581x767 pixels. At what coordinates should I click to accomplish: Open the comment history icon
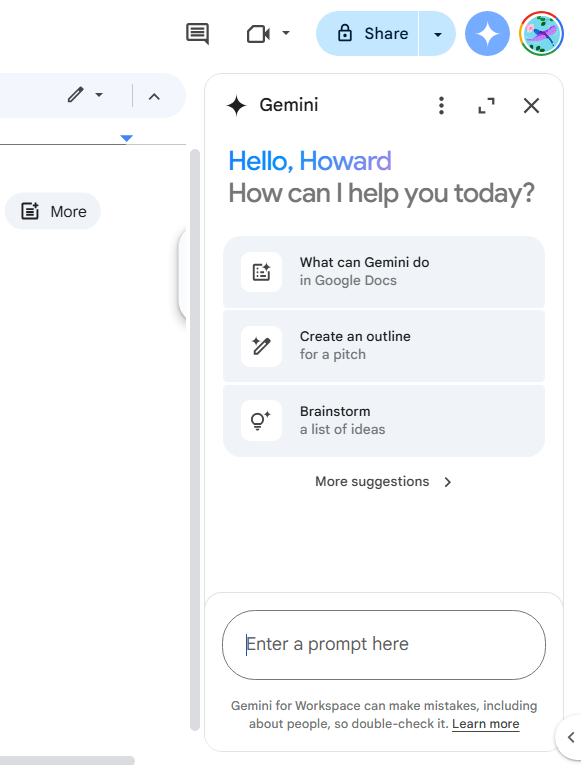click(x=198, y=34)
